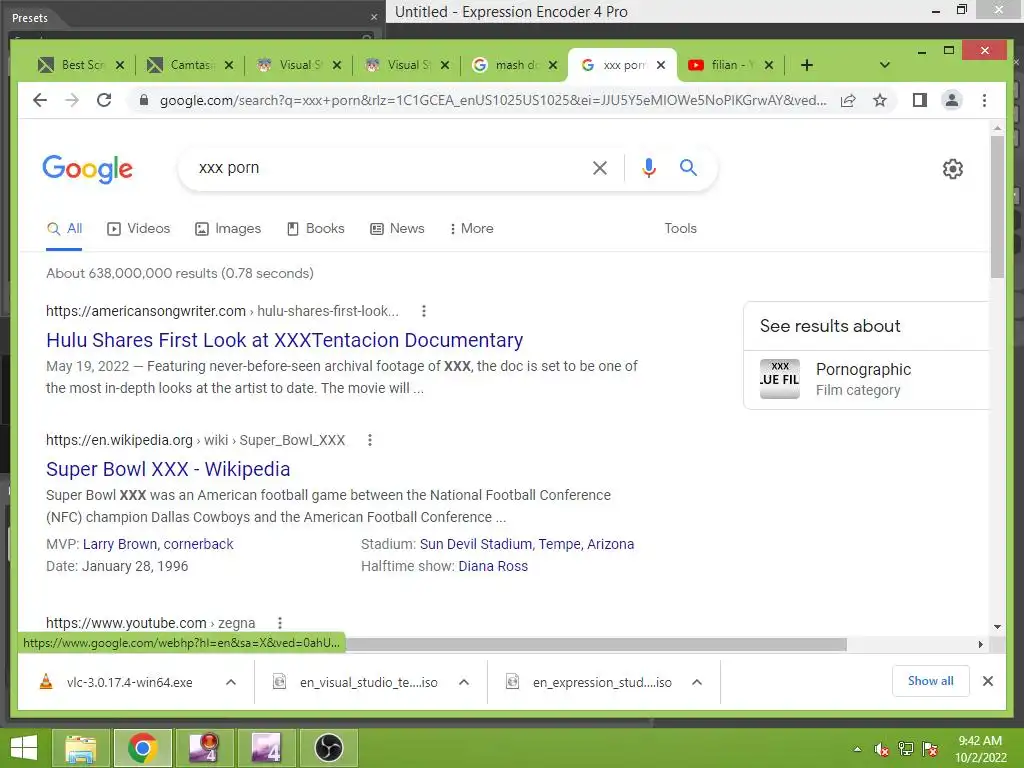Close the first Visual S tab

[x=336, y=65]
